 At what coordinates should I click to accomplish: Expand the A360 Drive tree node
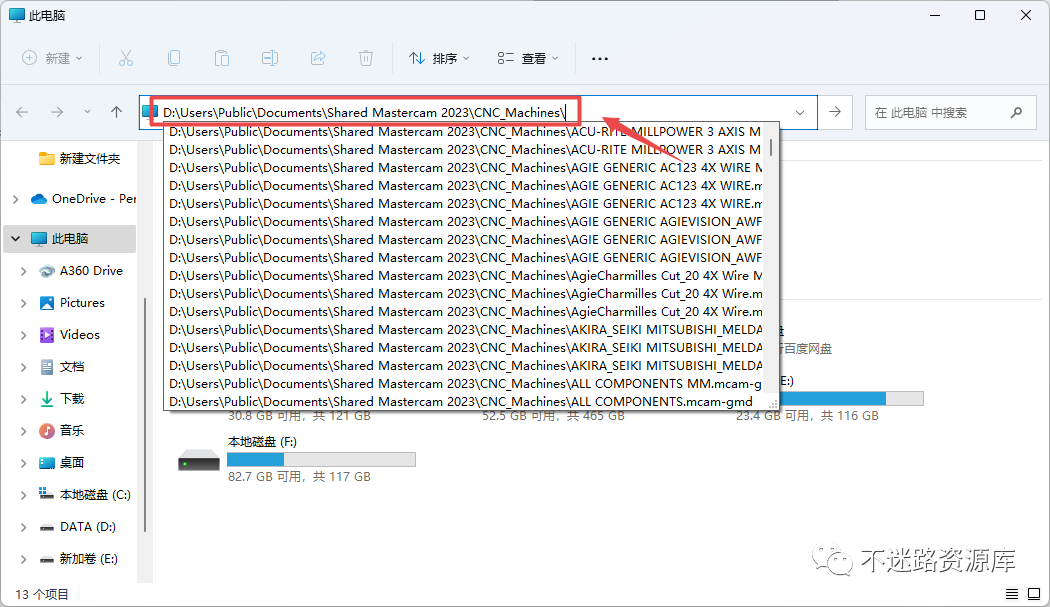click(23, 271)
